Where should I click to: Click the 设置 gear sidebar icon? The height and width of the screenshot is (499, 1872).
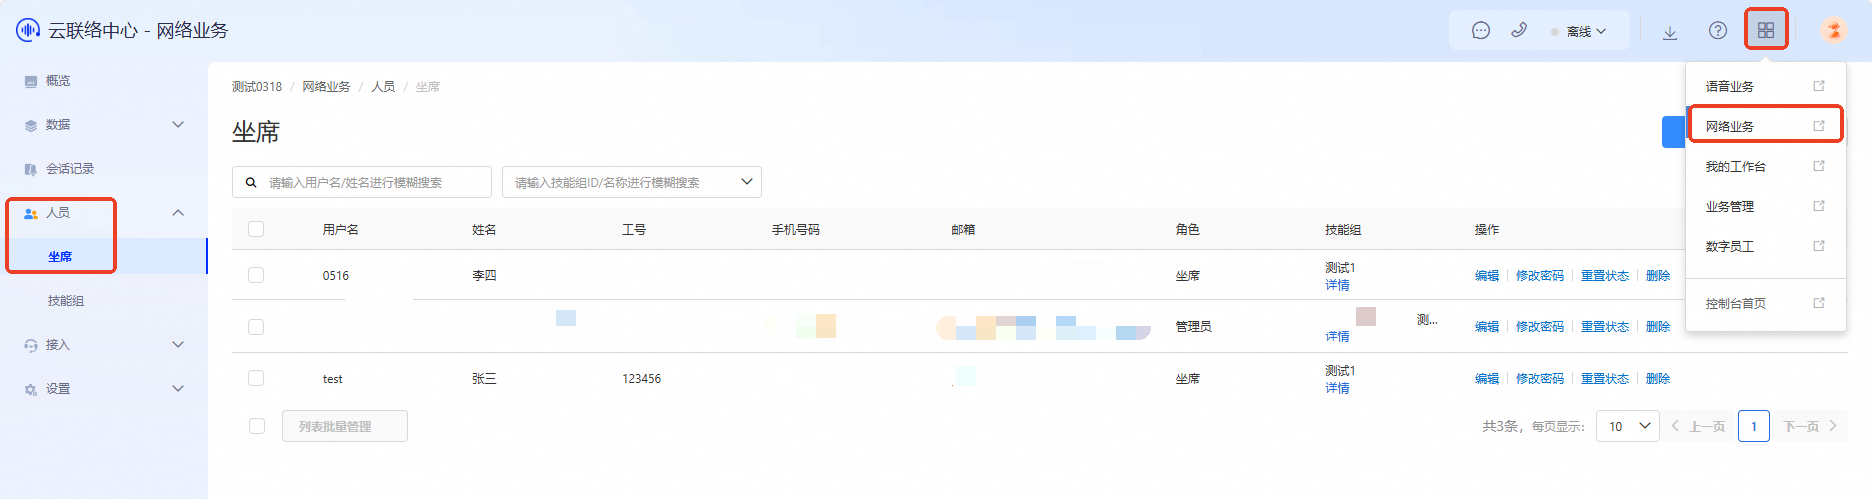click(31, 389)
